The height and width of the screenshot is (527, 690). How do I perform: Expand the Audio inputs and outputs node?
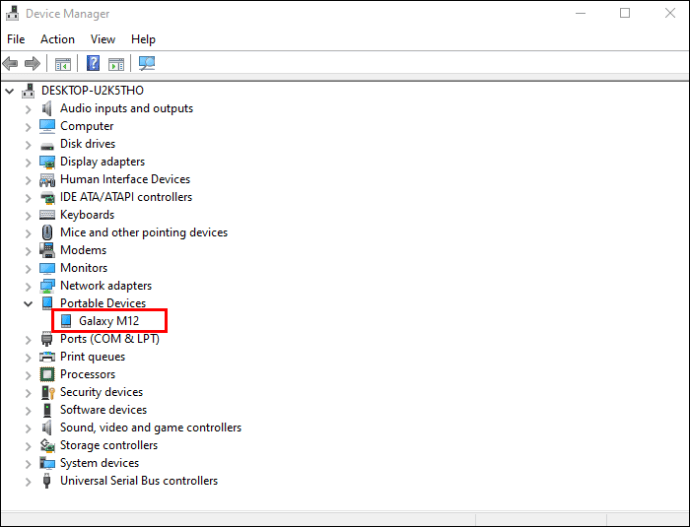click(x=28, y=109)
